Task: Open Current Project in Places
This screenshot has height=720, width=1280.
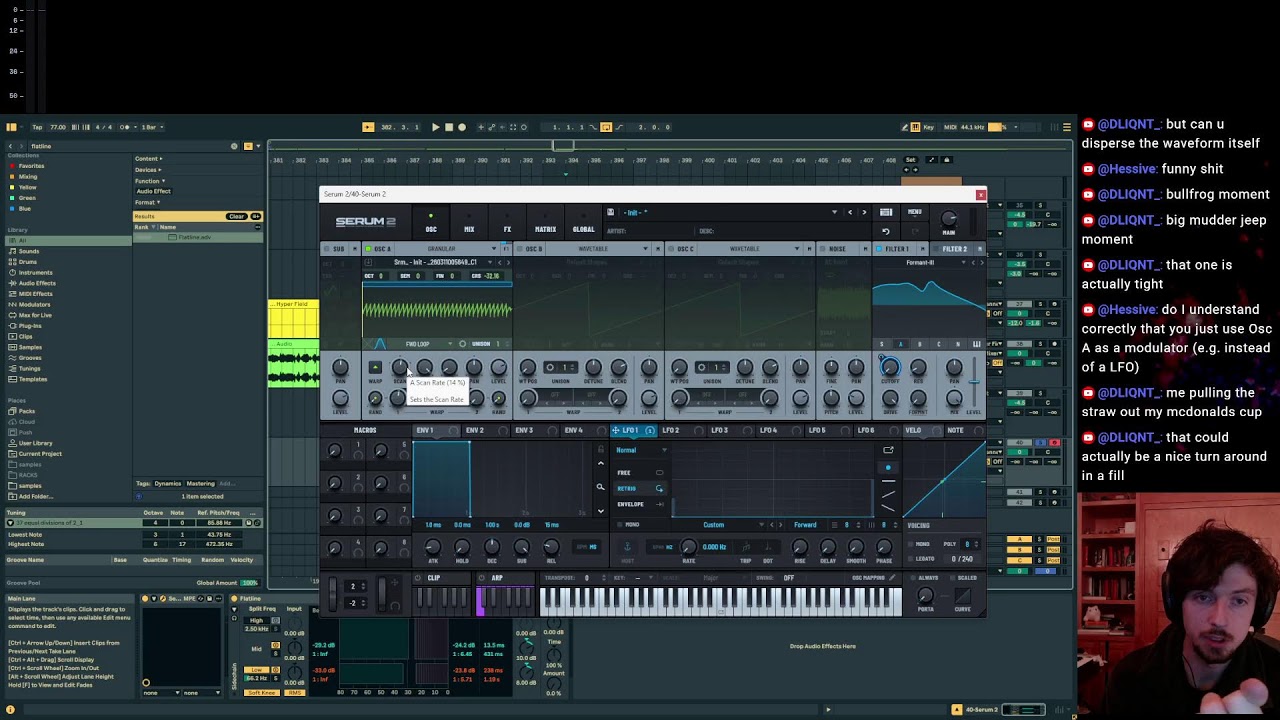Action: point(39,454)
